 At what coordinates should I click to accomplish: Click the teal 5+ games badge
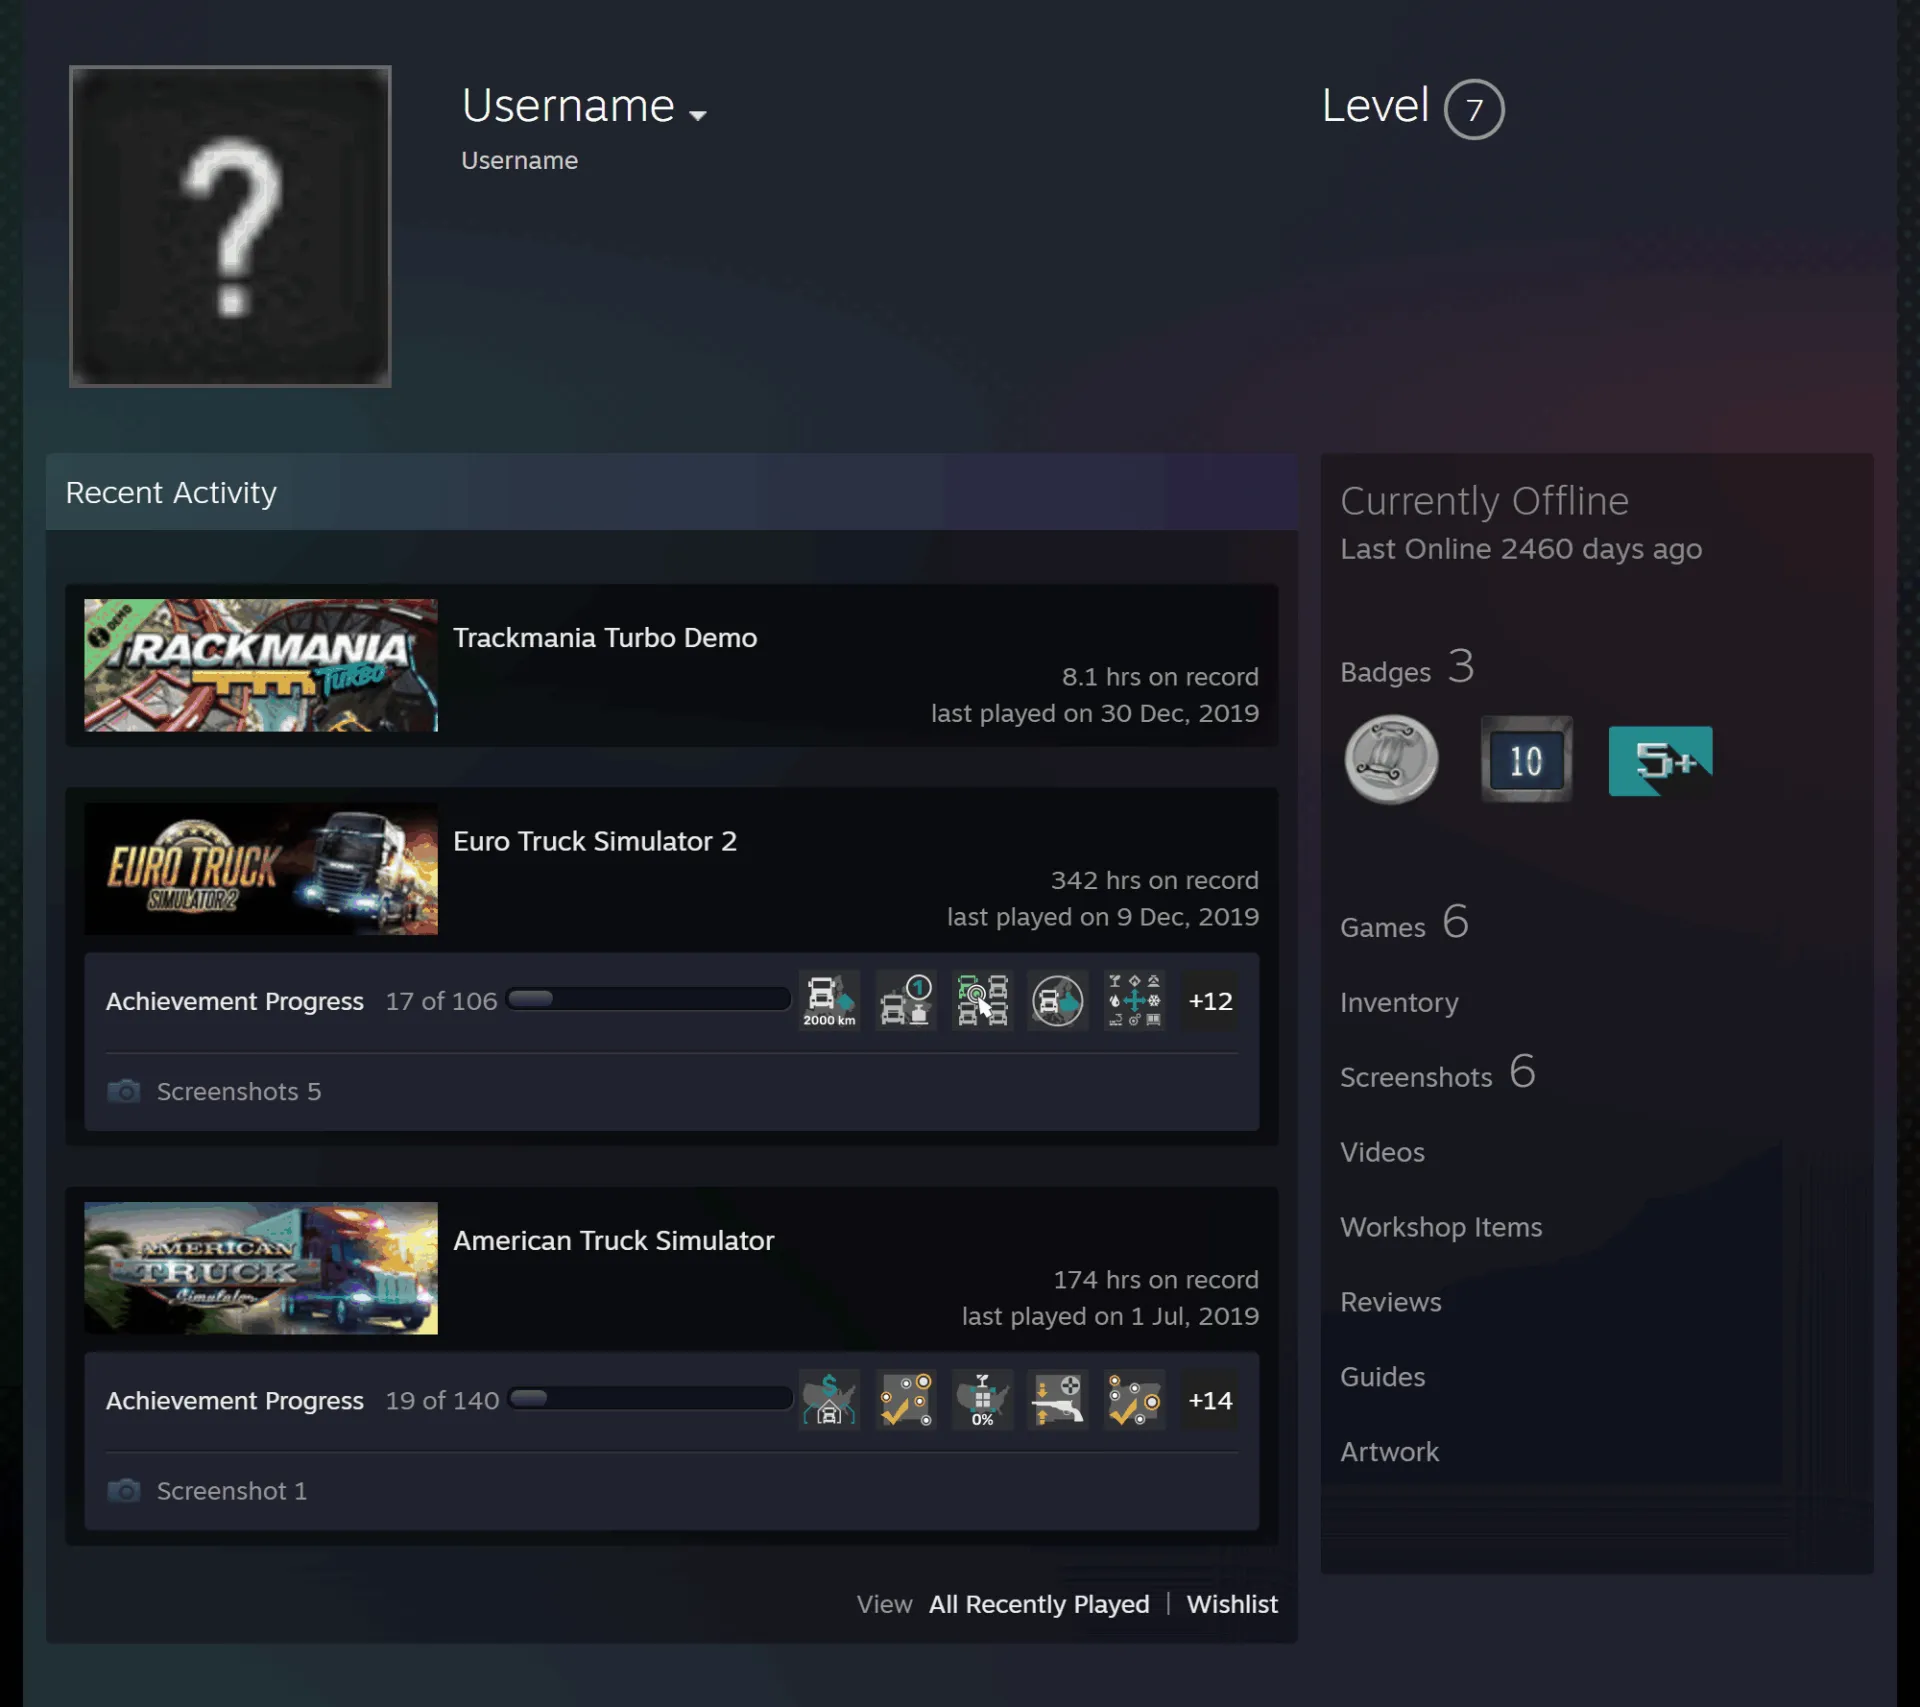pyautogui.click(x=1660, y=761)
